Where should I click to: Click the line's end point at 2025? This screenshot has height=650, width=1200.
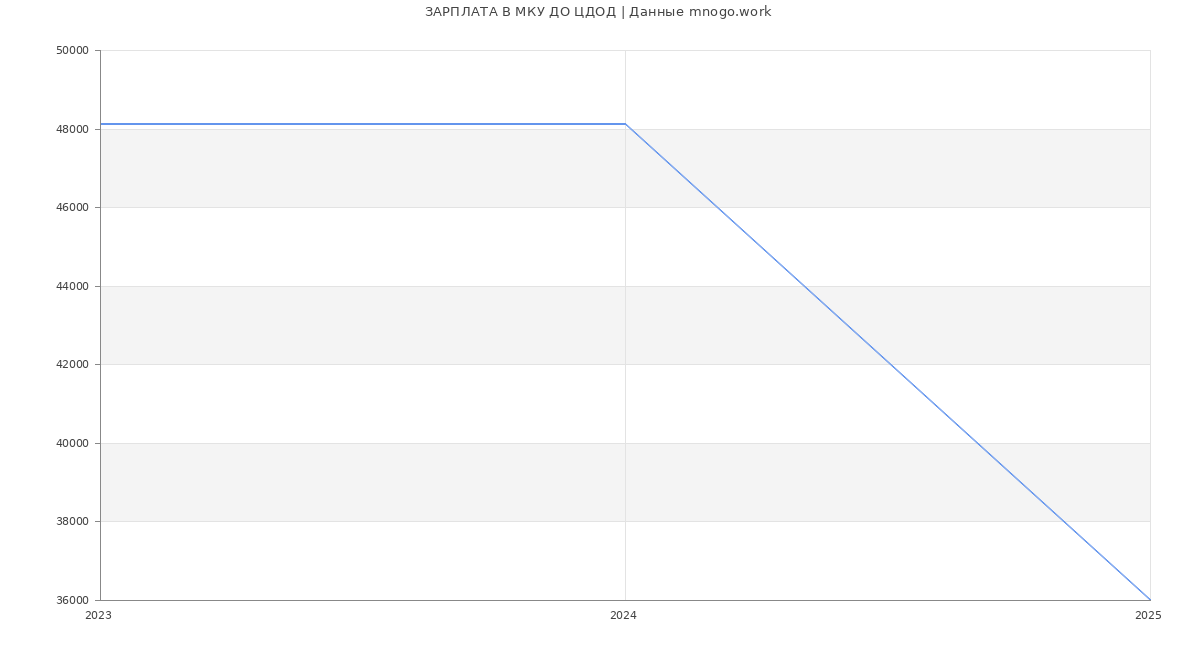point(1150,600)
